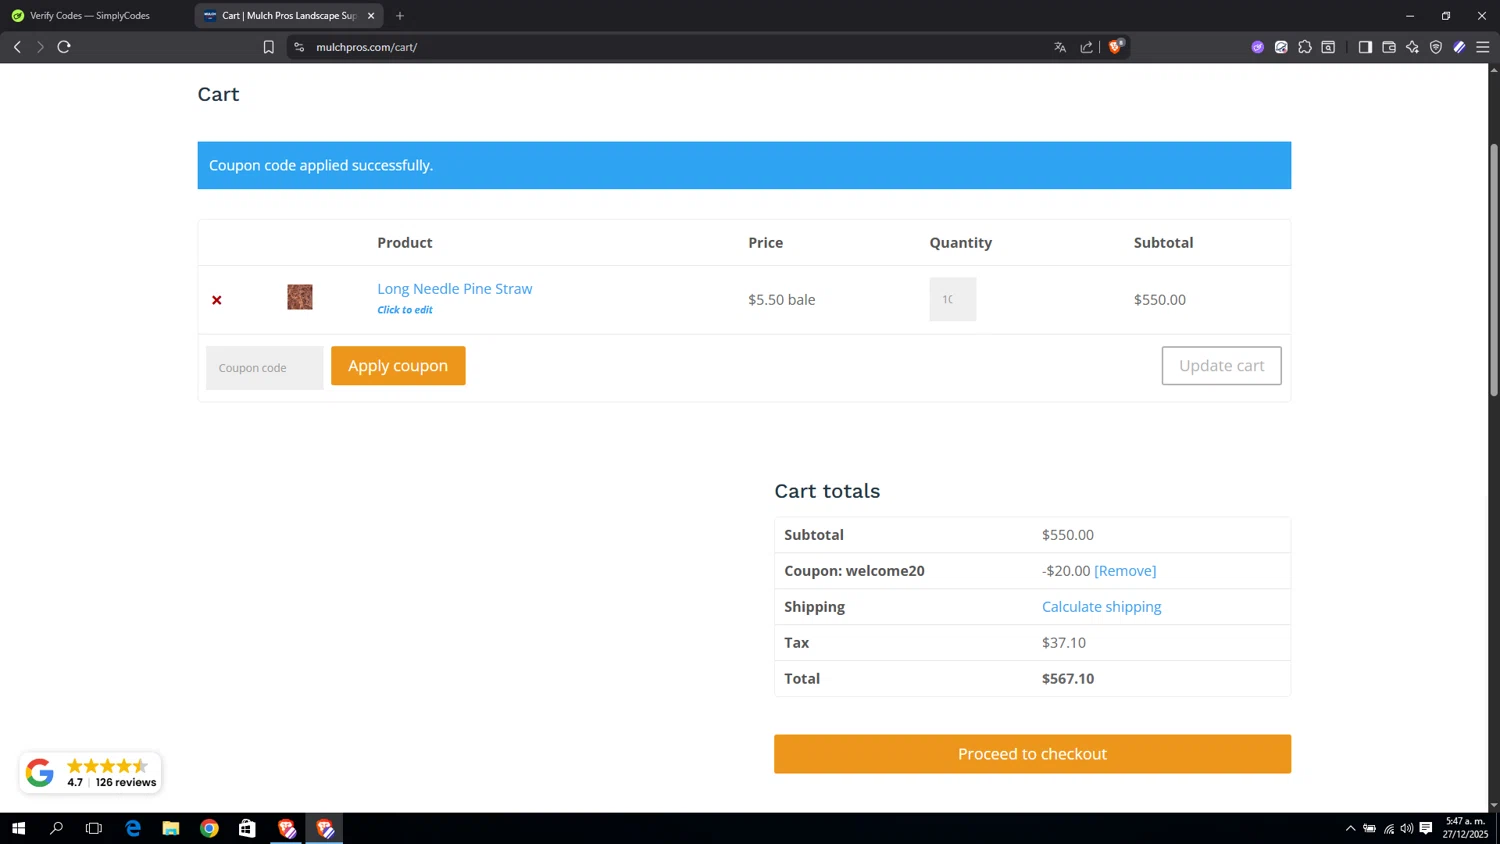
Task: Open the extensions puzzle piece menu
Action: (x=1305, y=47)
